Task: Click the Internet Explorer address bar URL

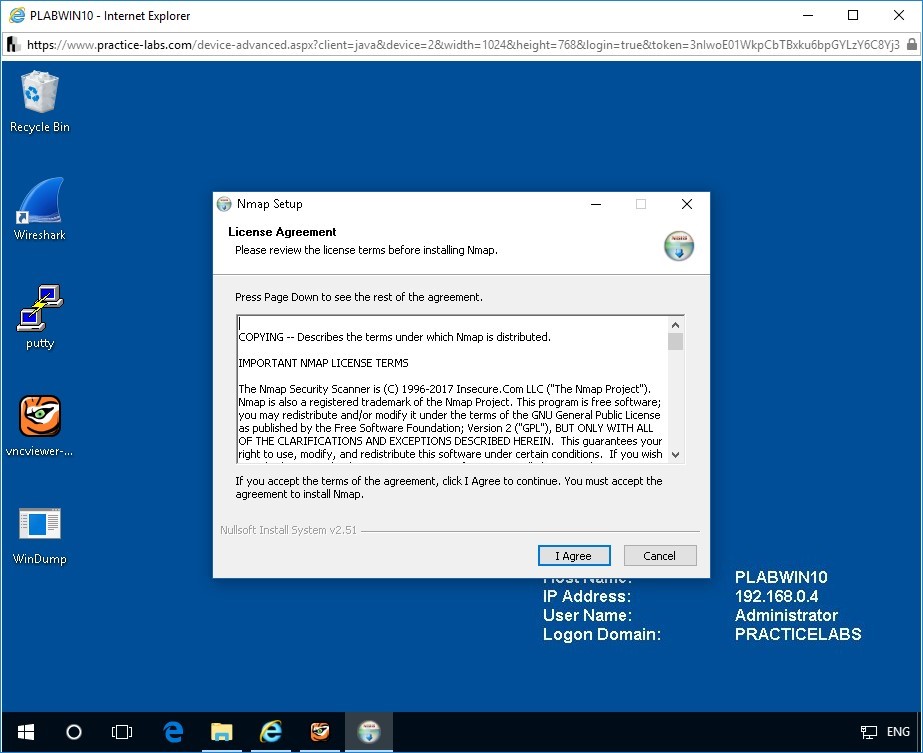Action: pyautogui.click(x=463, y=45)
